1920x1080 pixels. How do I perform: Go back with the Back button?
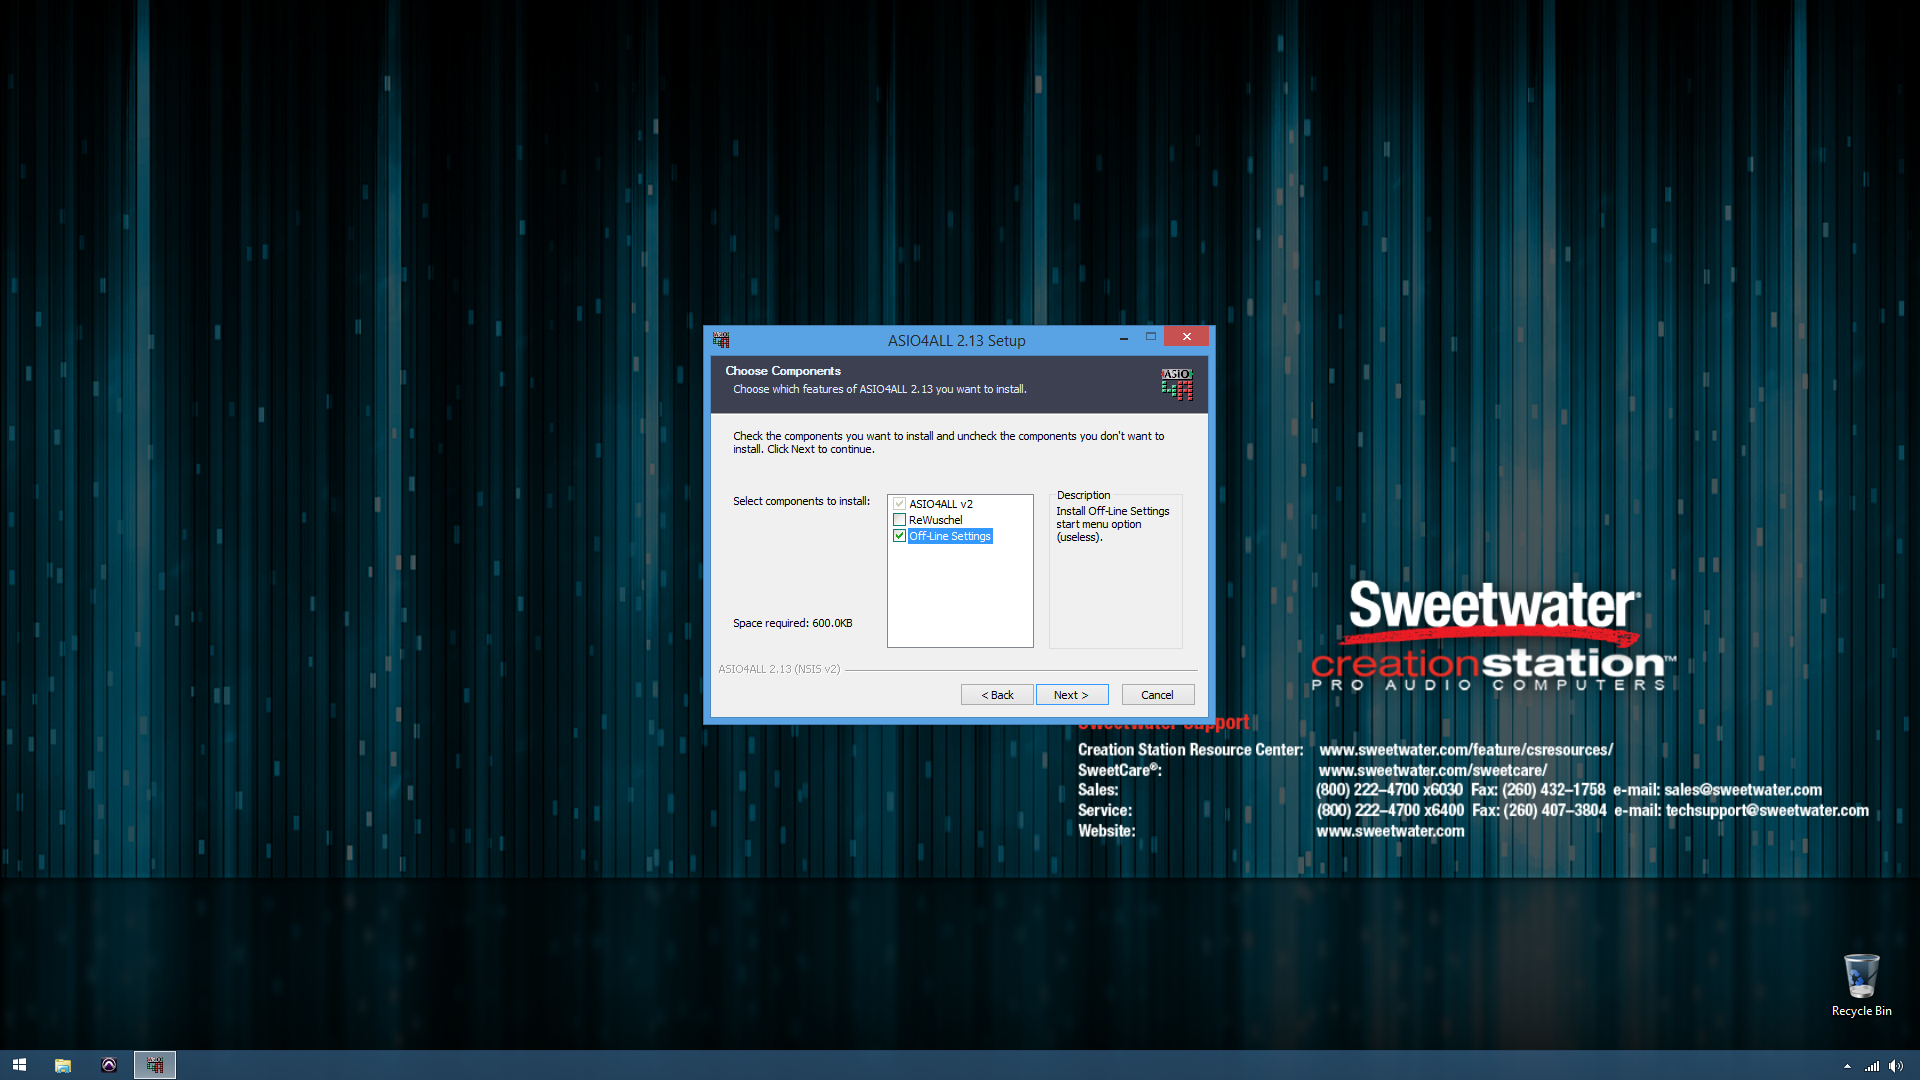[x=997, y=695]
